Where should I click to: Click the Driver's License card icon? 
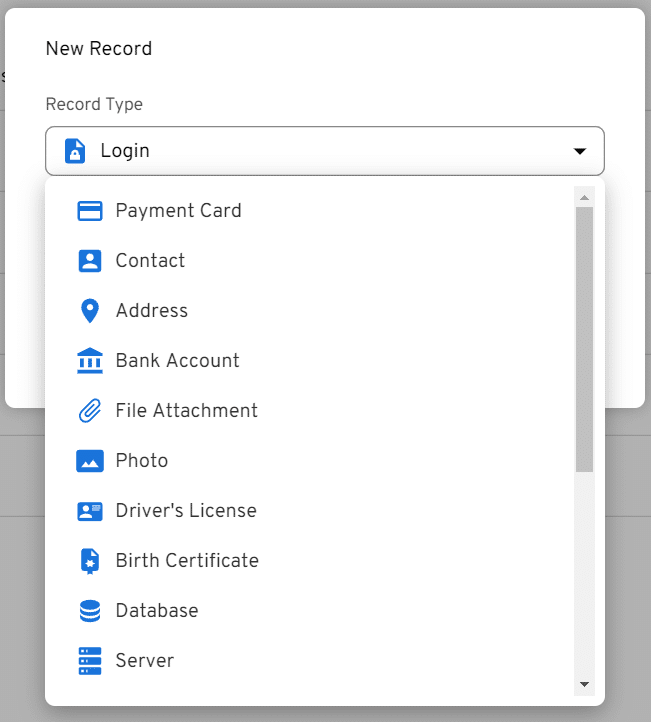[x=90, y=511]
